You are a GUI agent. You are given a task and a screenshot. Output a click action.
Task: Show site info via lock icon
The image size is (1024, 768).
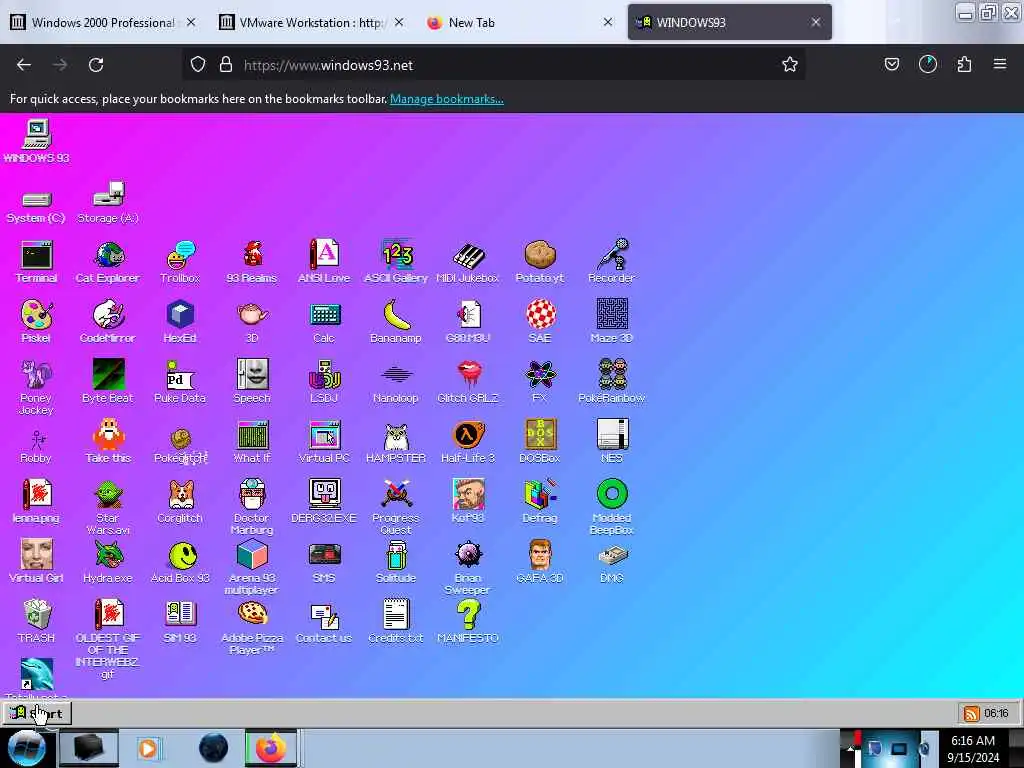[x=226, y=65]
